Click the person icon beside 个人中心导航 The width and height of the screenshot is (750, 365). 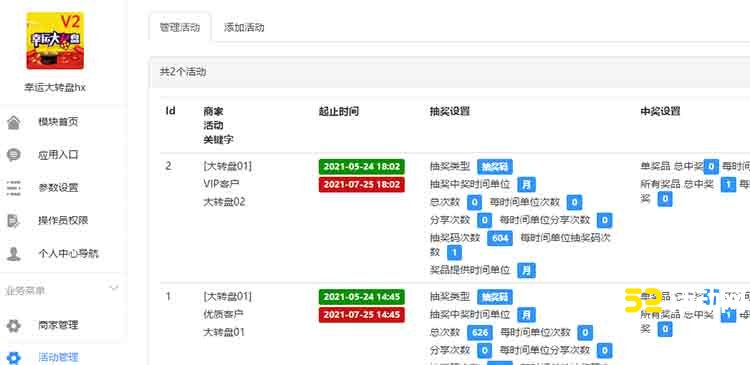pos(13,253)
